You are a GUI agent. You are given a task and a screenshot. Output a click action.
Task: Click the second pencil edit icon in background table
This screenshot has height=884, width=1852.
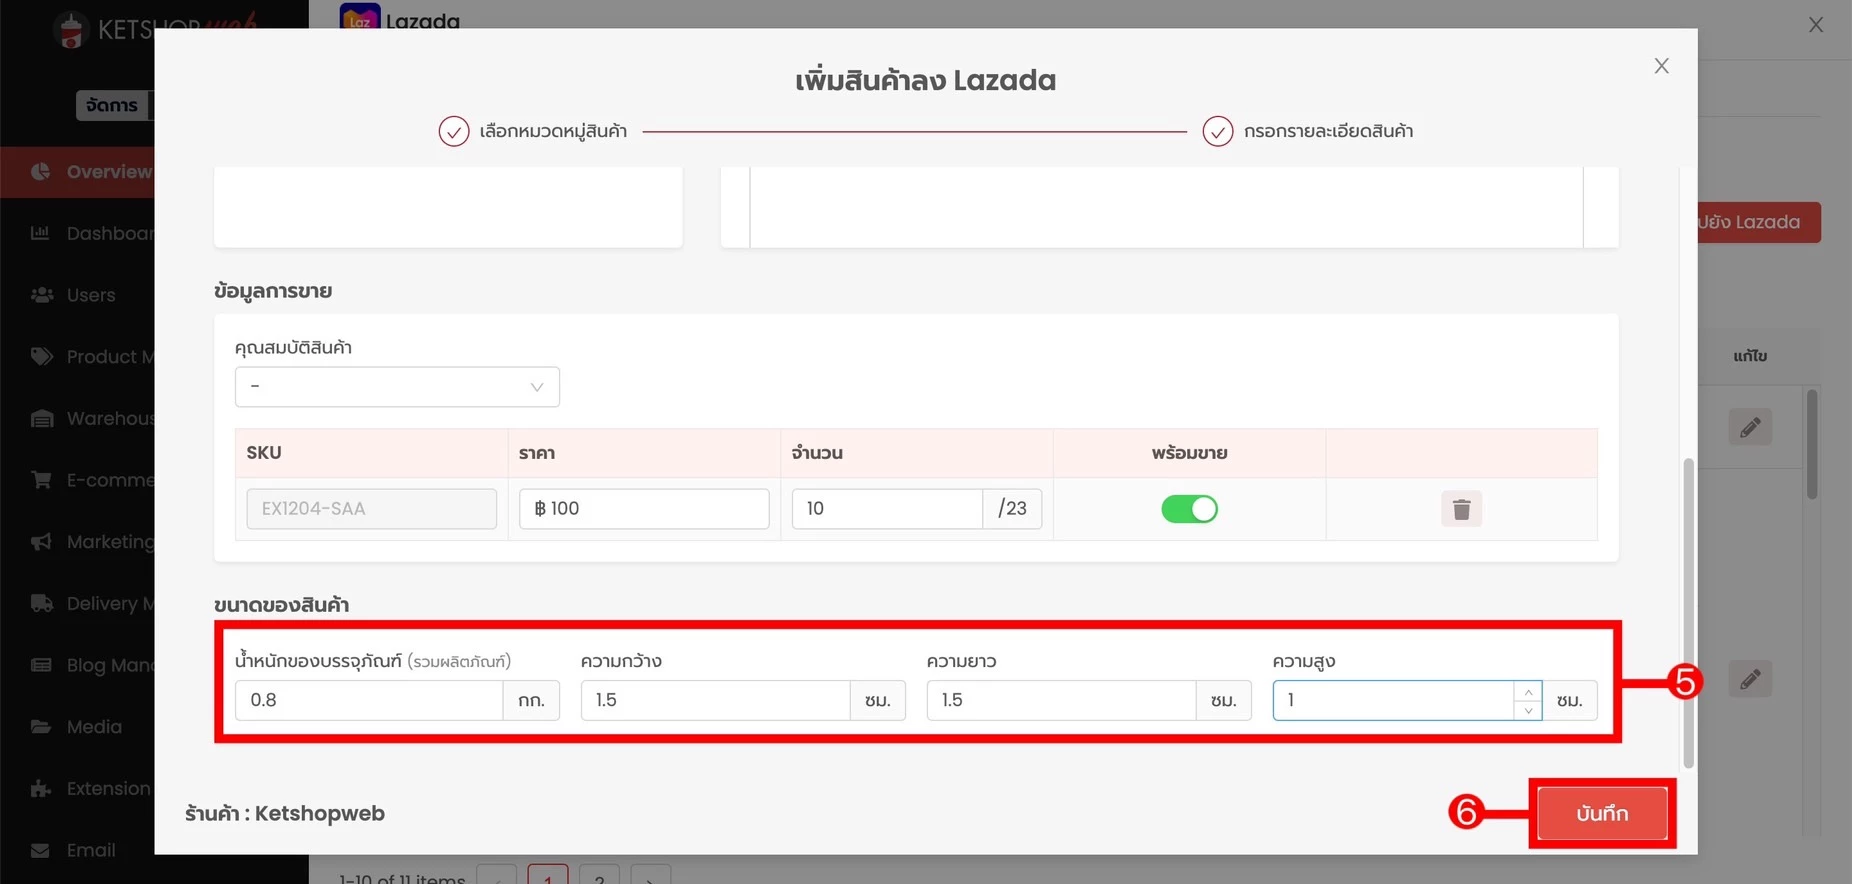point(1750,680)
